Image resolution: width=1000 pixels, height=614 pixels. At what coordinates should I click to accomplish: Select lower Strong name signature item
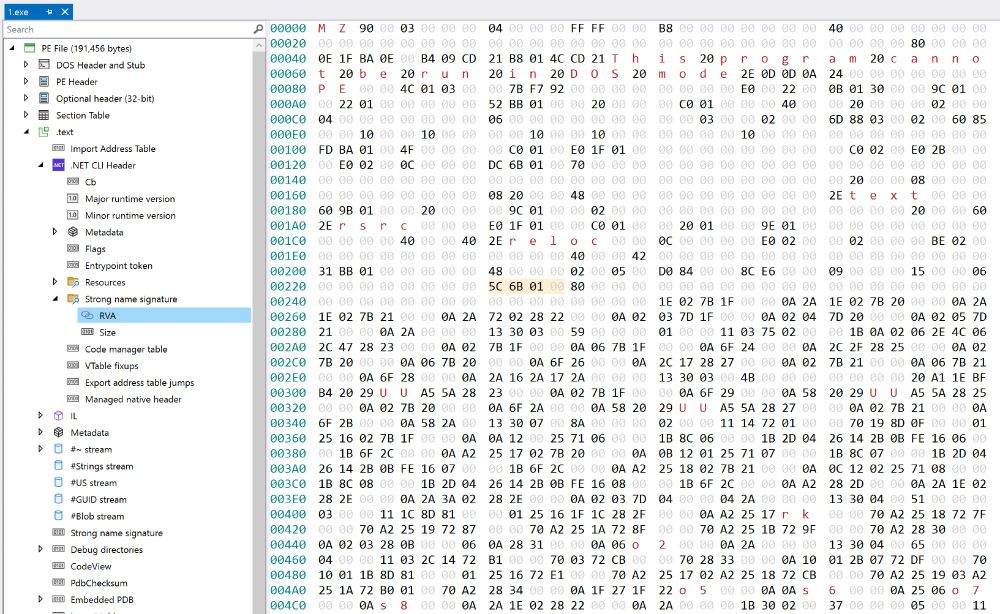(x=117, y=532)
